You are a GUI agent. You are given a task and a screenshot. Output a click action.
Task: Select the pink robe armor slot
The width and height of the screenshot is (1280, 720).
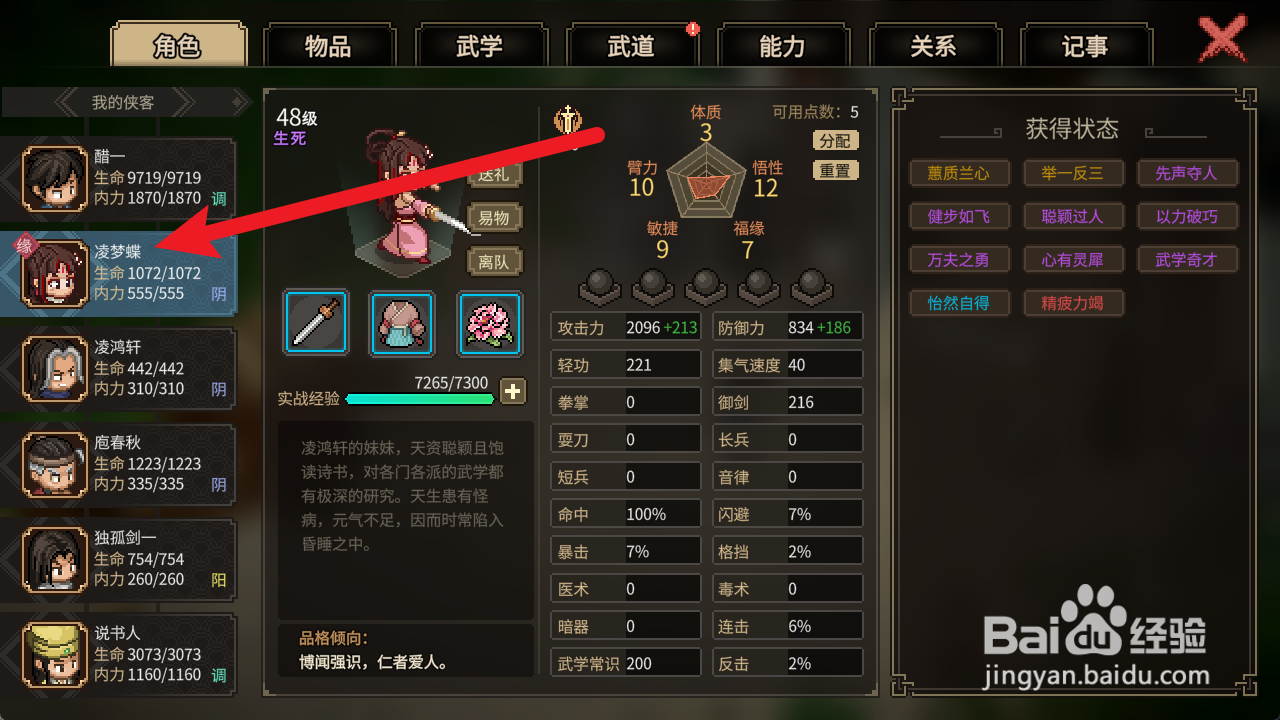point(403,323)
